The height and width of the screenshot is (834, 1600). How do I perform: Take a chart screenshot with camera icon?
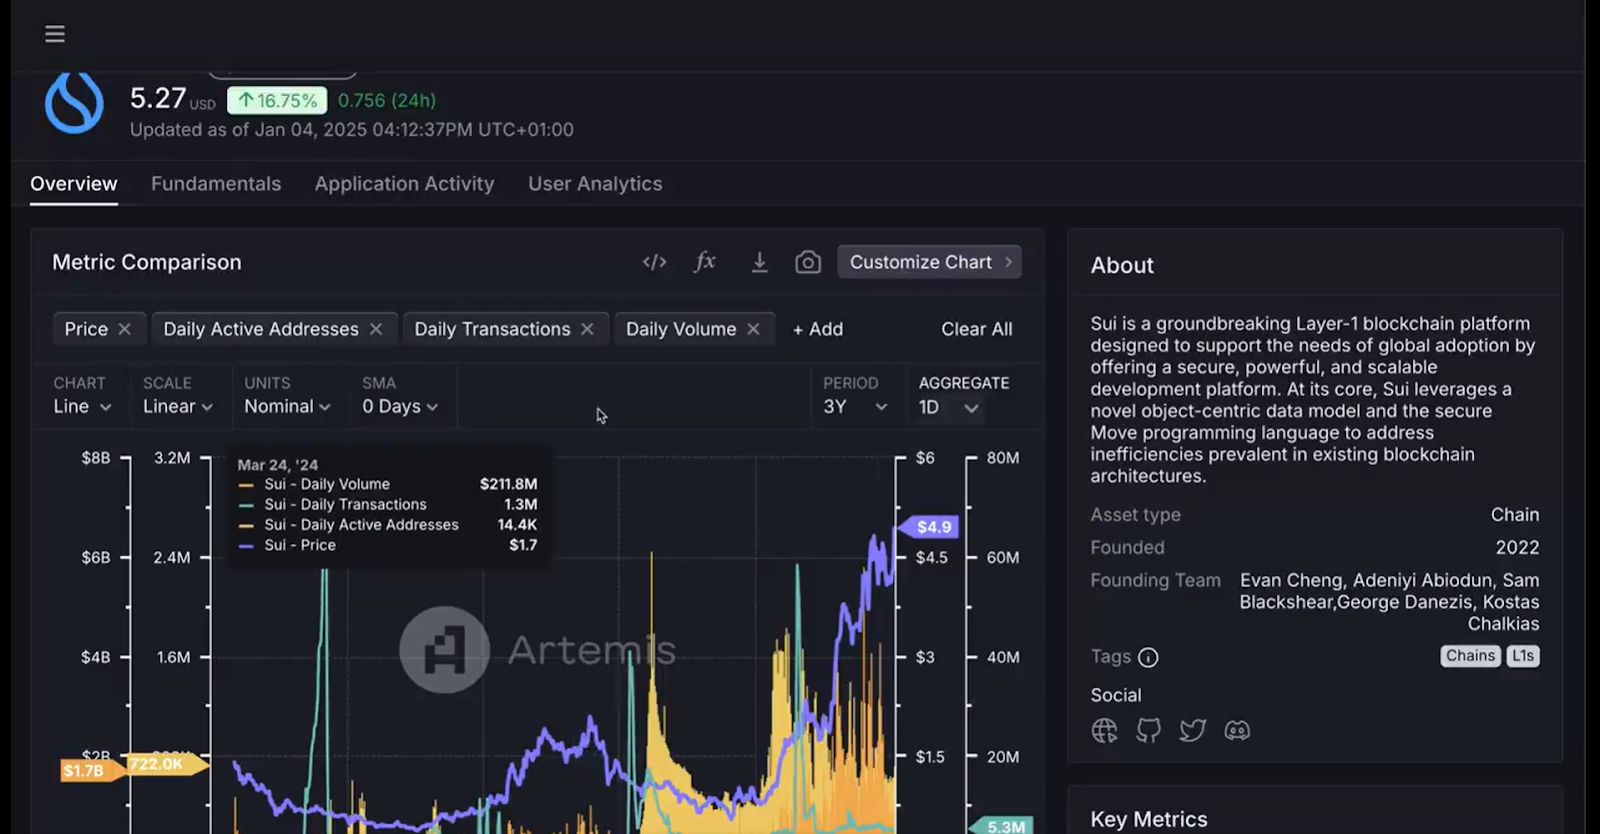pyautogui.click(x=808, y=262)
